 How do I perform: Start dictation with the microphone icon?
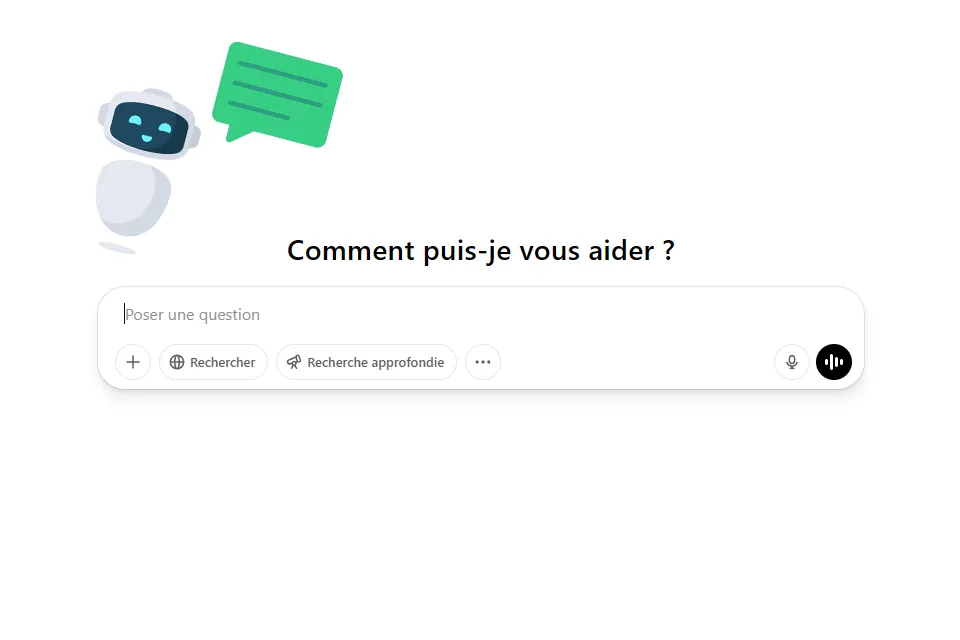(x=792, y=362)
